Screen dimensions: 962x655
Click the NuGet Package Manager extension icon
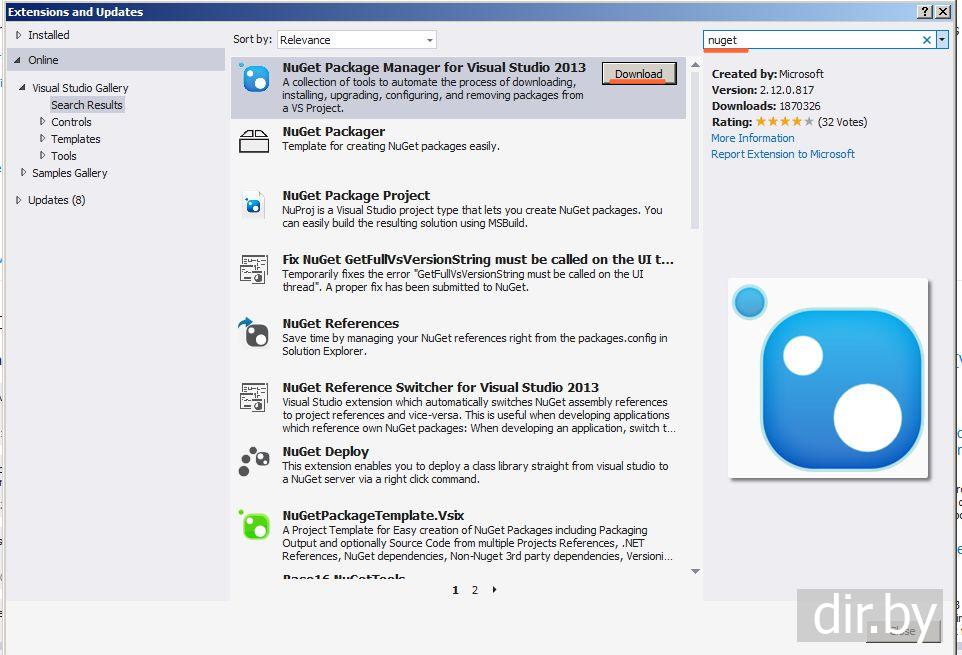click(x=255, y=79)
